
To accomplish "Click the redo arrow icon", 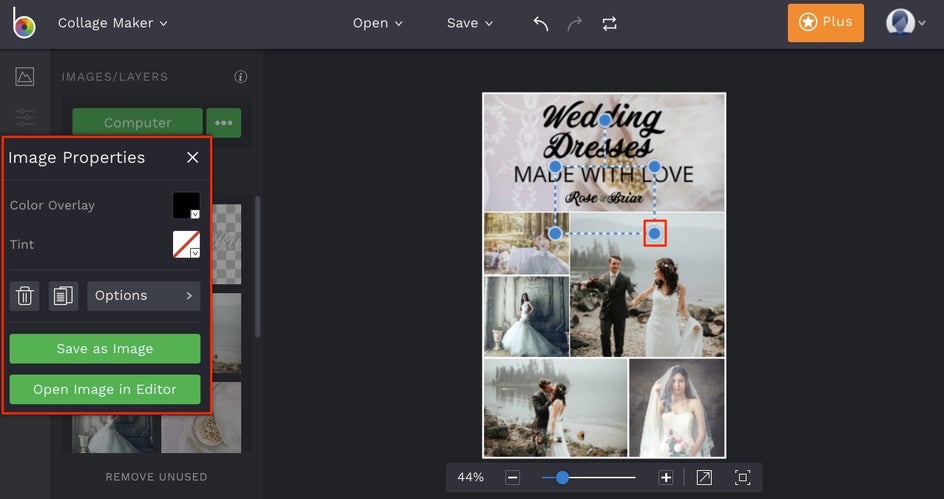I will coord(575,23).
